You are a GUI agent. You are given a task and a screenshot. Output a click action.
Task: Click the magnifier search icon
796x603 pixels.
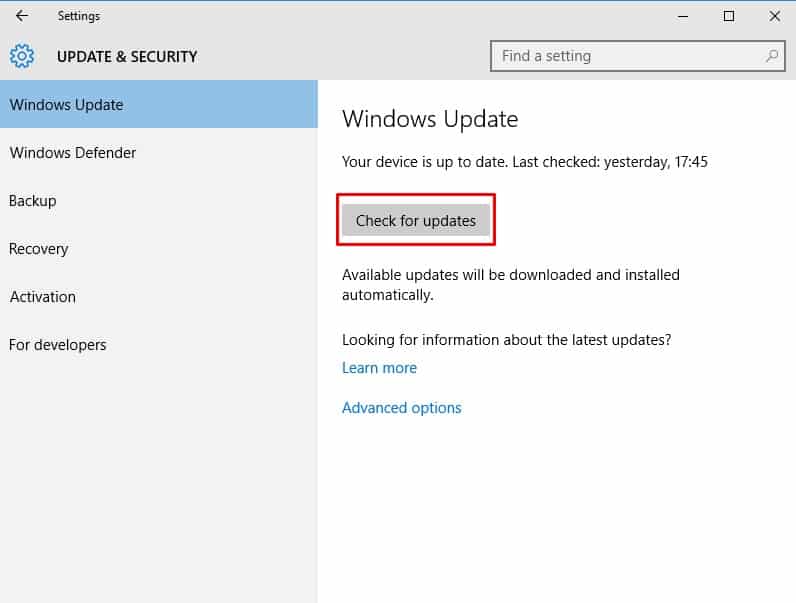772,56
